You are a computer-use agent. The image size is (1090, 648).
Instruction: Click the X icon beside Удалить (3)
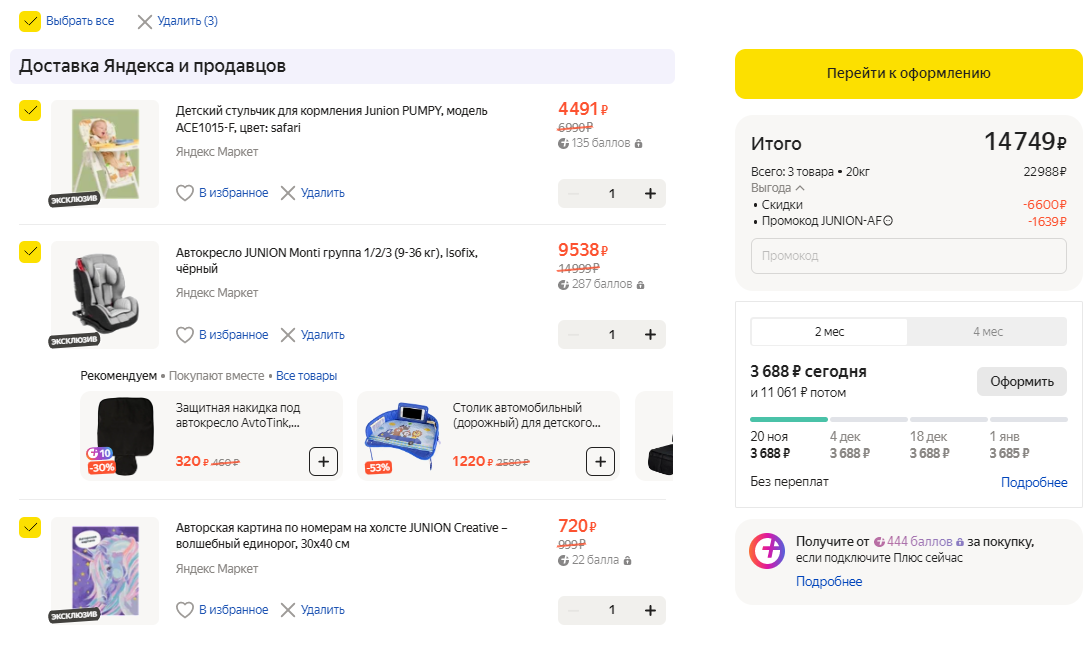click(145, 21)
